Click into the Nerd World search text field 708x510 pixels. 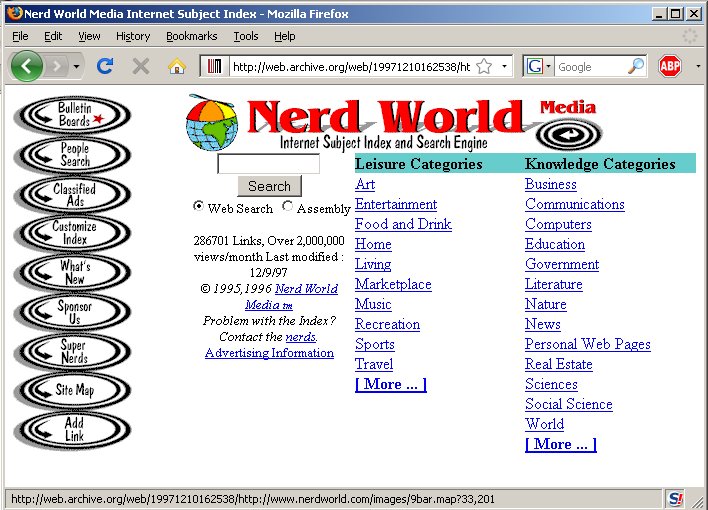pyautogui.click(x=269, y=164)
